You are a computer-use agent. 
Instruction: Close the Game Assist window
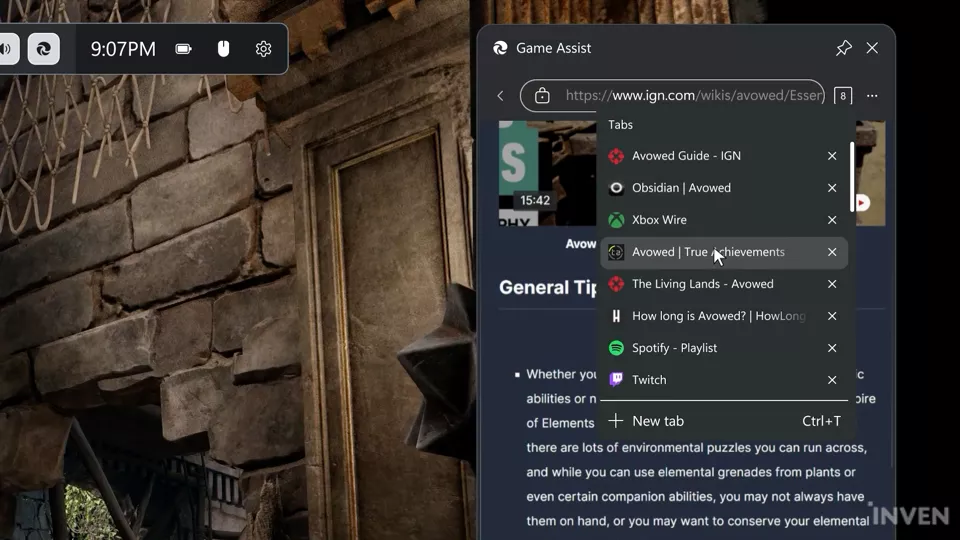point(872,48)
